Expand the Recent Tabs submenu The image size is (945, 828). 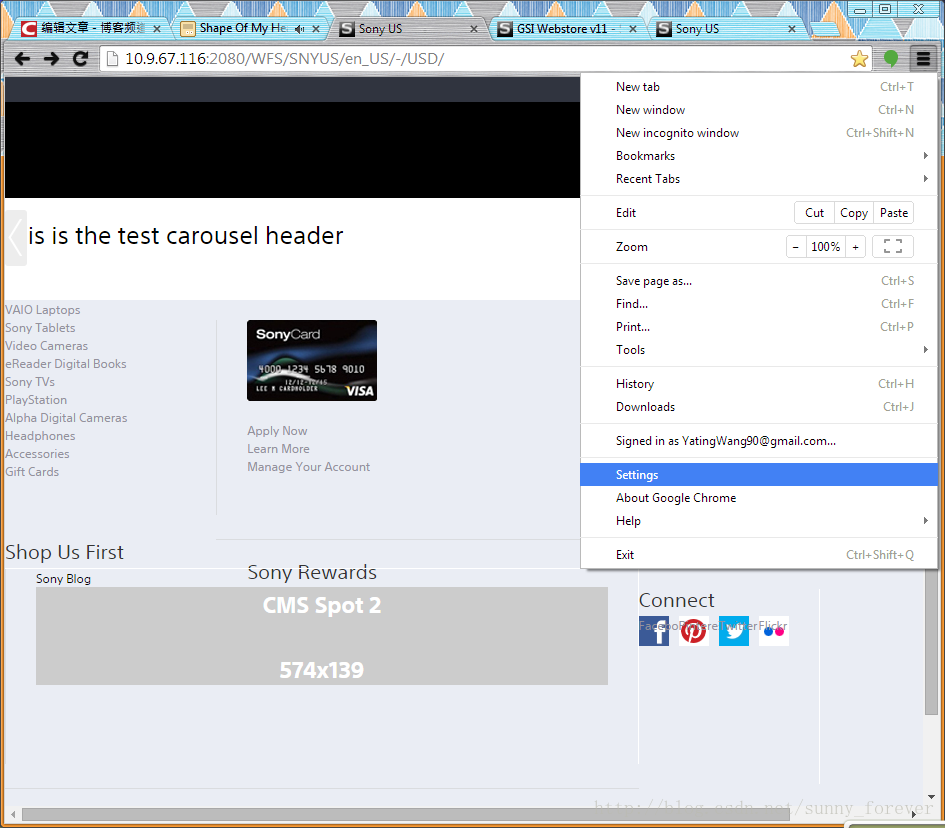pyautogui.click(x=758, y=178)
